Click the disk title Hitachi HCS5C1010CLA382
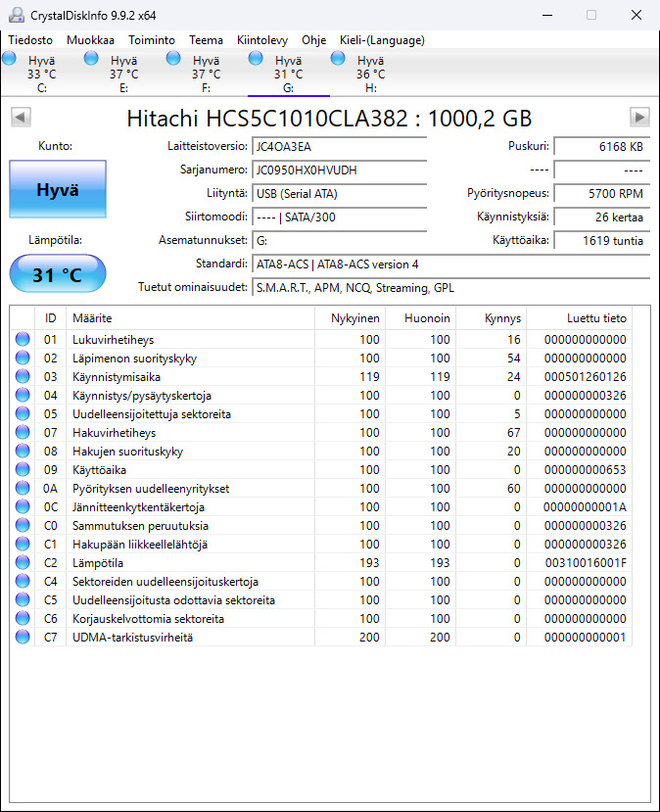660x812 pixels. (x=329, y=118)
